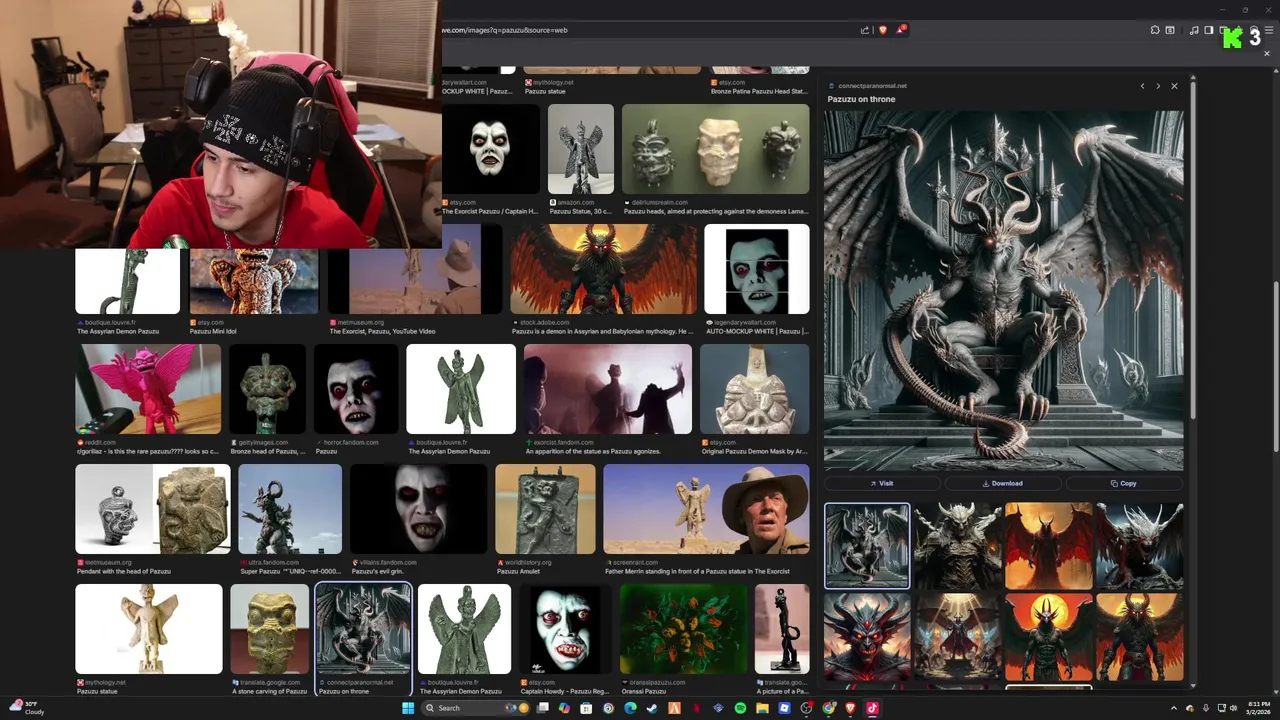Open the Super Pazuzu image from ultra.fandom.com
Screen dimensions: 1280x720
(x=290, y=509)
